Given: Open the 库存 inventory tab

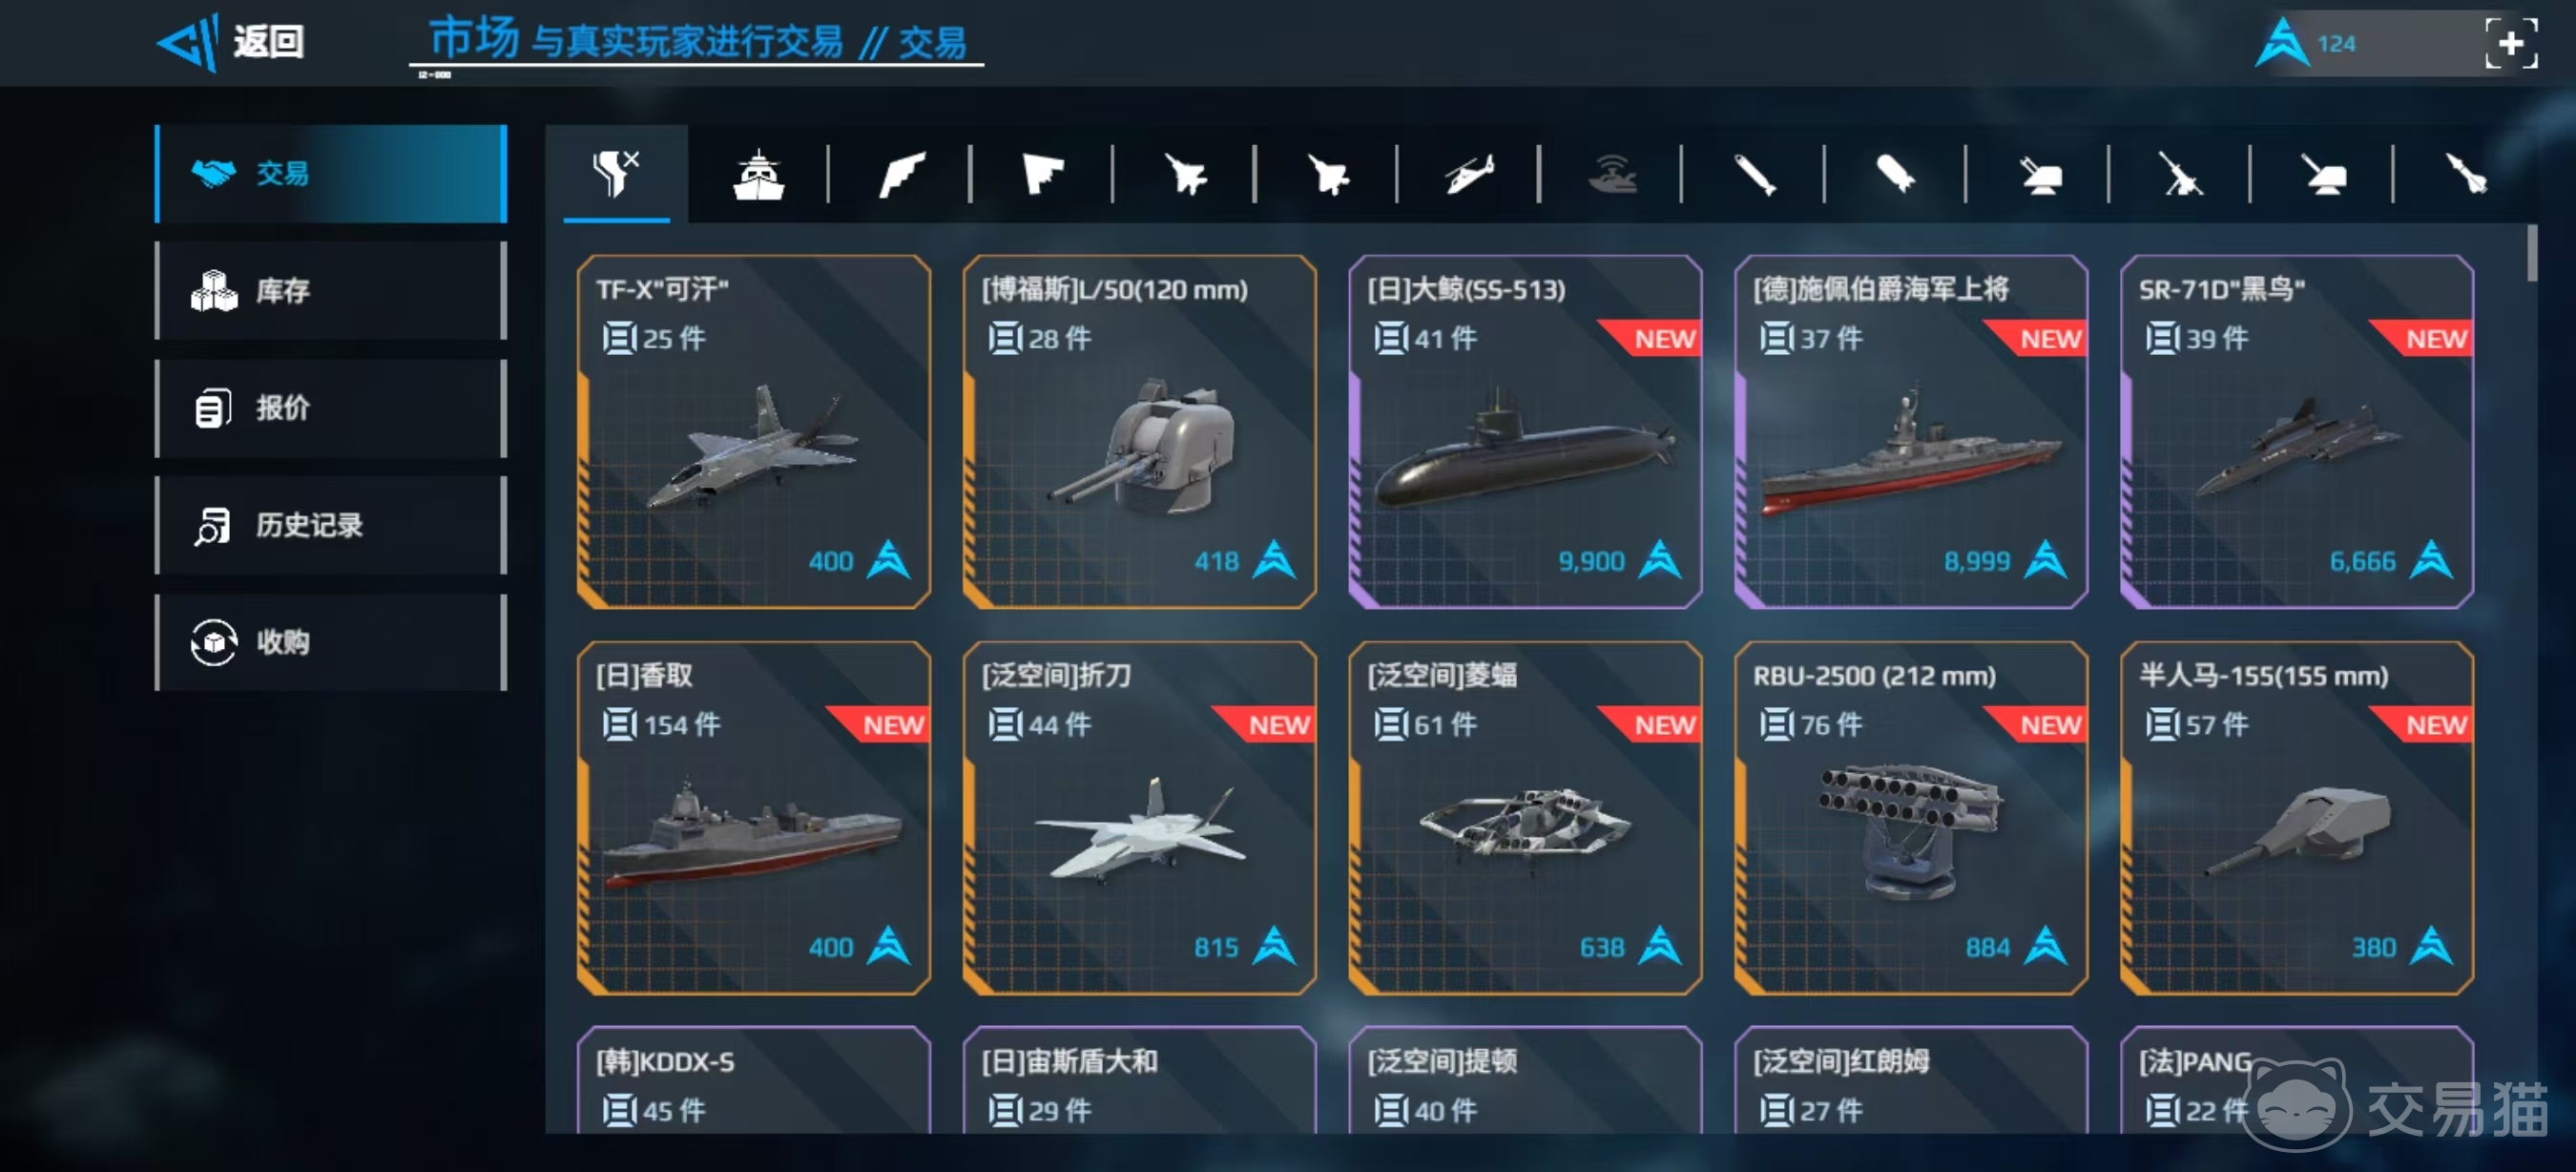Looking at the screenshot, I should point(331,291).
